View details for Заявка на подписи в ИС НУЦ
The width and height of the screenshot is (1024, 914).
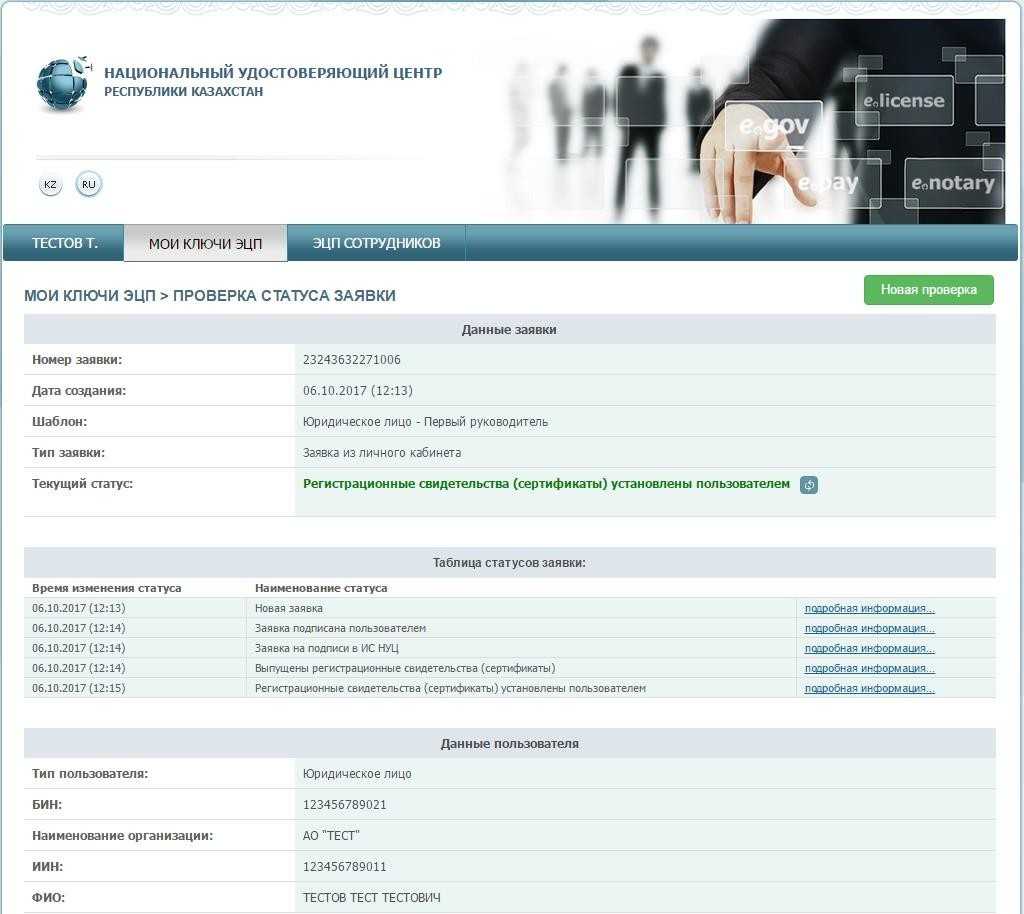pyautogui.click(x=869, y=648)
